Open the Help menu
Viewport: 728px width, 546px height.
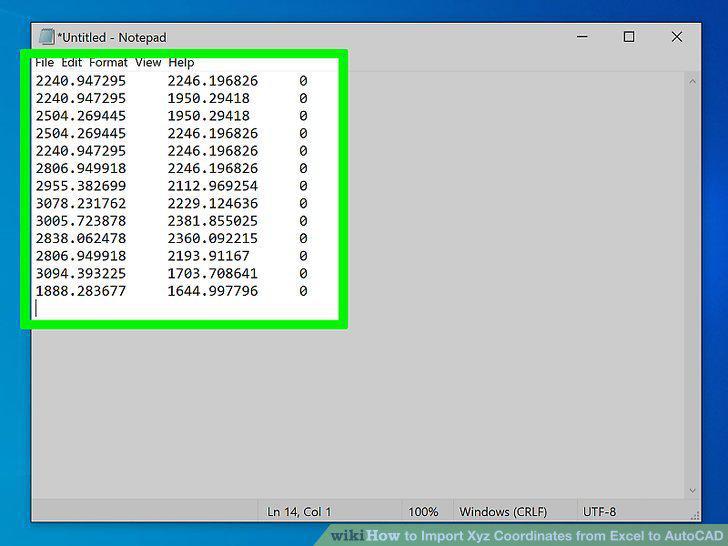[x=181, y=63]
